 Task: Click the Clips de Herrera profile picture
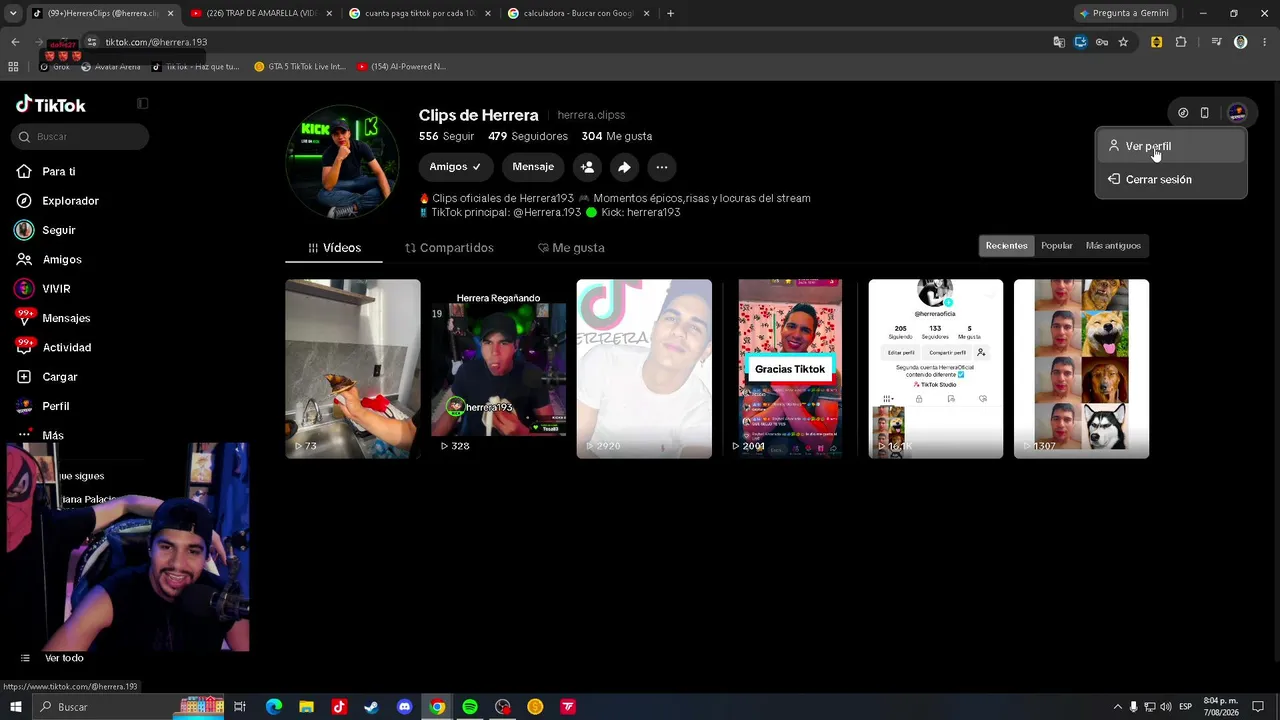point(342,162)
